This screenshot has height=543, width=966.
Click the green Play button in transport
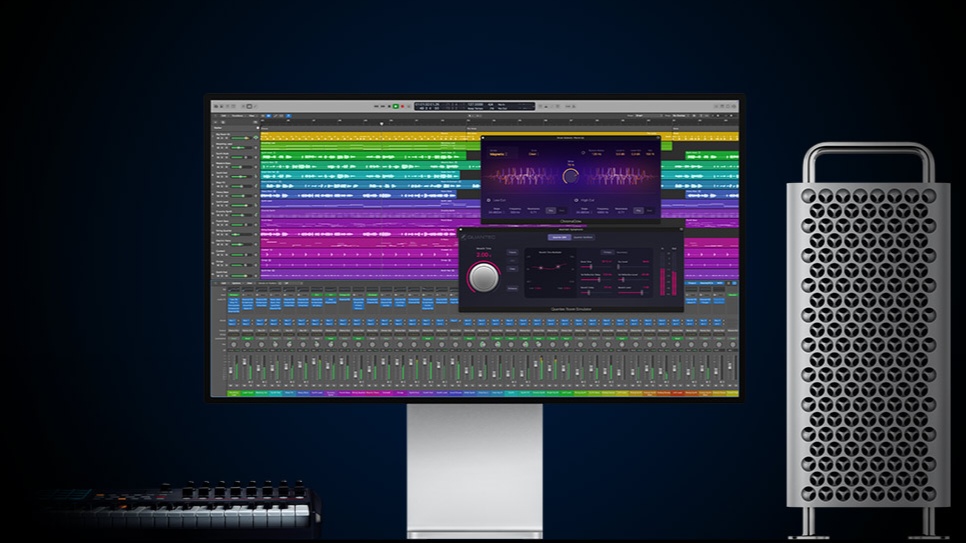point(395,106)
